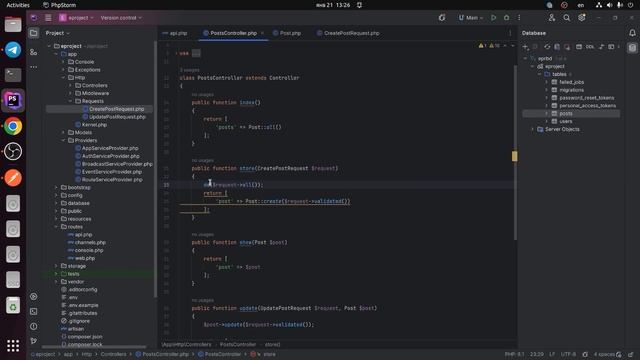Collapse the Providers folder
The height and width of the screenshot is (360, 640).
click(63, 140)
